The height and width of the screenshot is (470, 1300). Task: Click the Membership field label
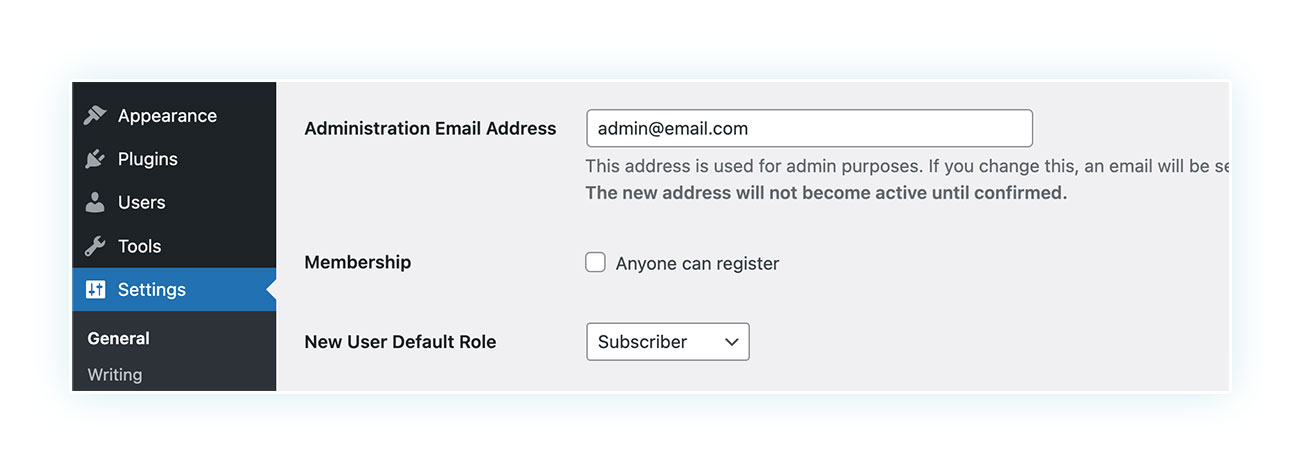click(357, 262)
